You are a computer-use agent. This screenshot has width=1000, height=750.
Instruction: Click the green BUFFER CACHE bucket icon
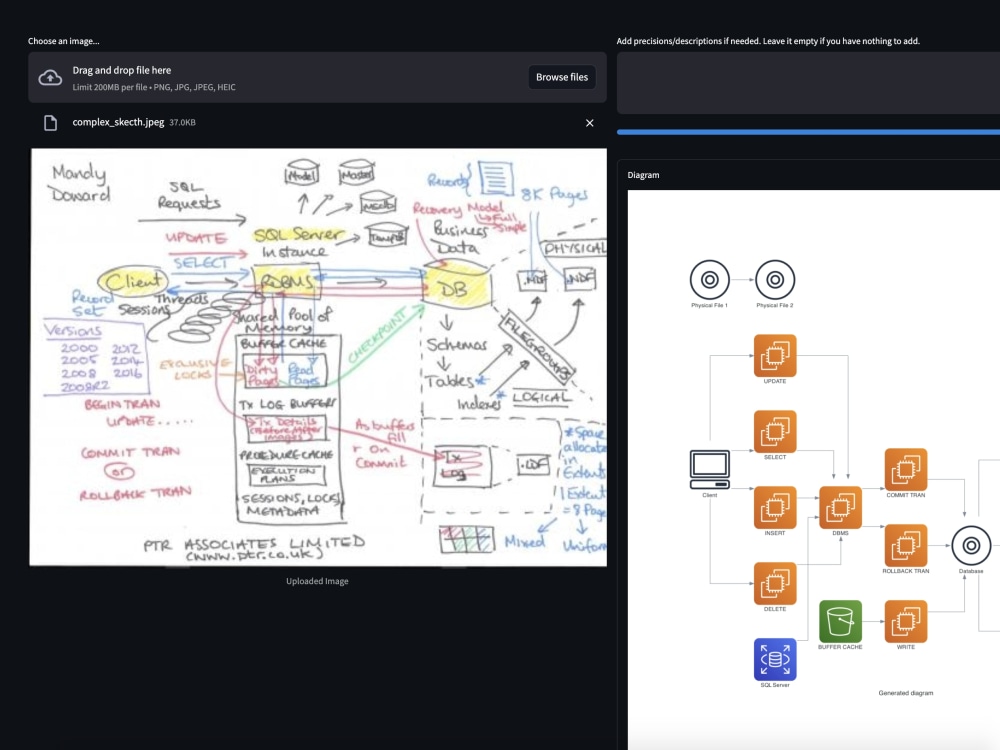(x=841, y=622)
